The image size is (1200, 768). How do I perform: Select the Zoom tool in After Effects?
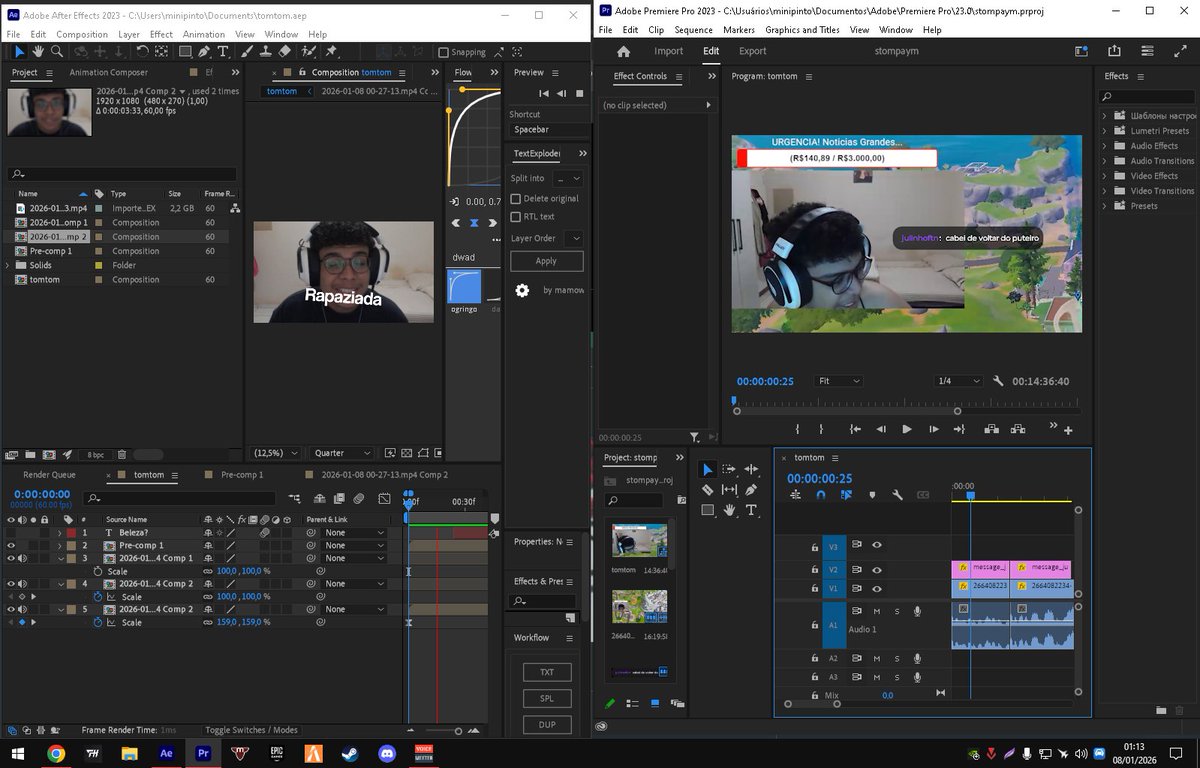click(x=58, y=52)
